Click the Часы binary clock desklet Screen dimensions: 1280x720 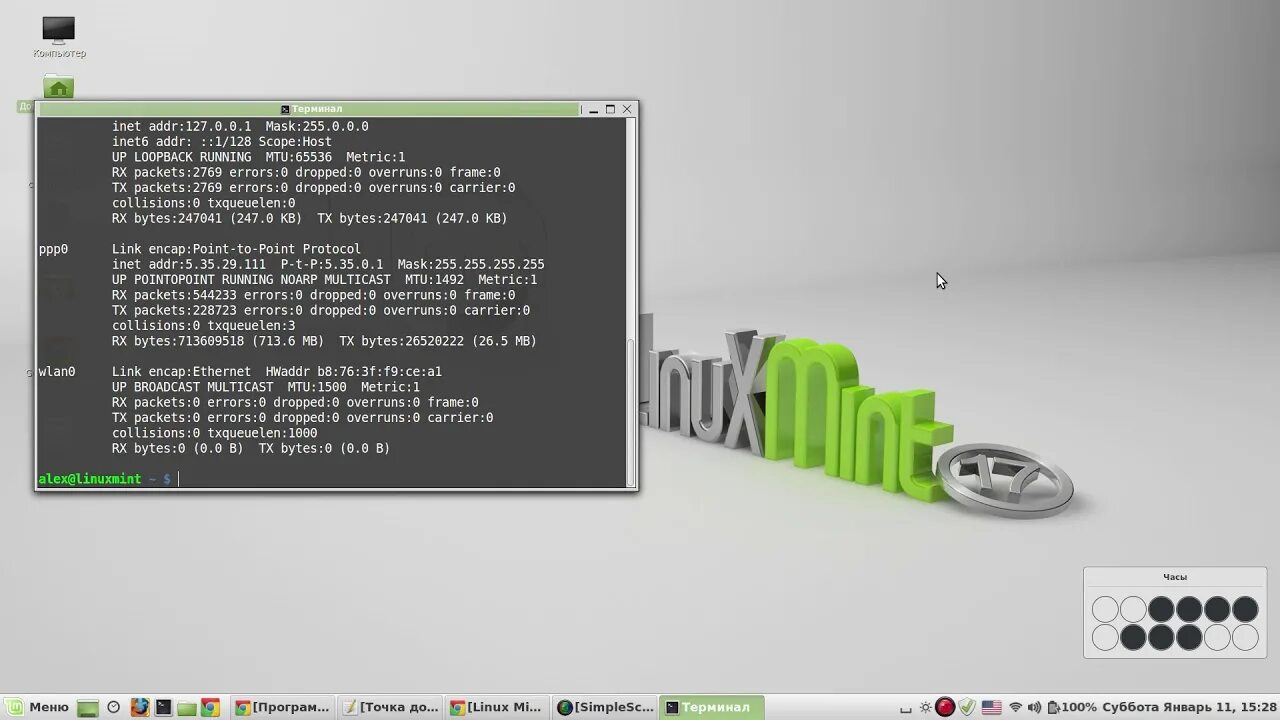pos(1175,612)
